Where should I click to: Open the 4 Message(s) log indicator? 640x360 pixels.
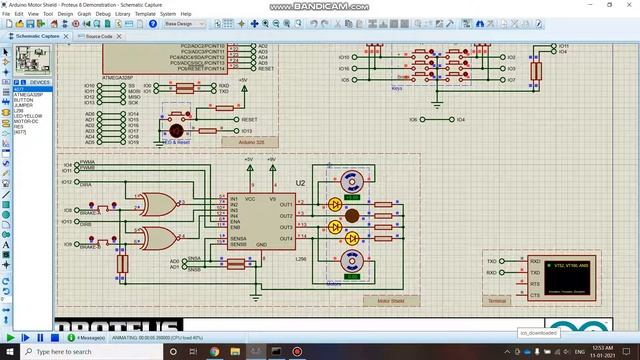tap(87, 338)
